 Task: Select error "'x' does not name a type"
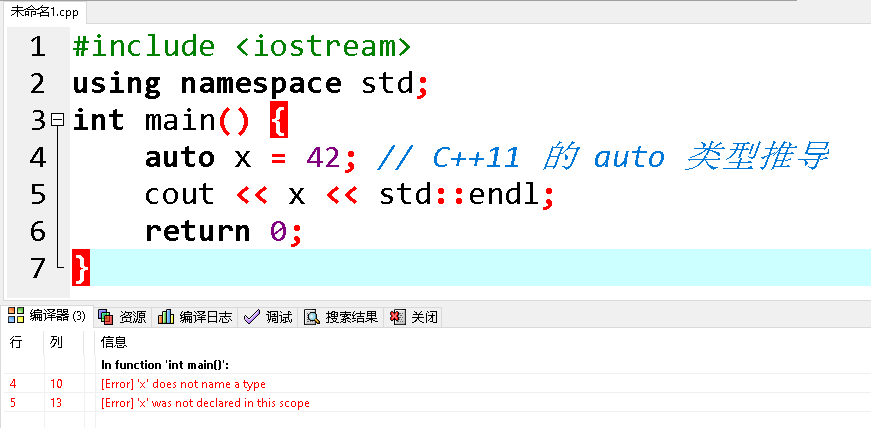183,384
